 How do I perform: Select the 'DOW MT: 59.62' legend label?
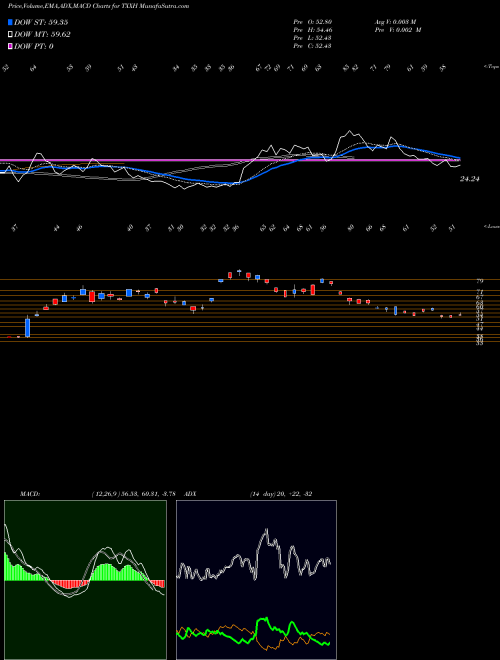(x=42, y=35)
